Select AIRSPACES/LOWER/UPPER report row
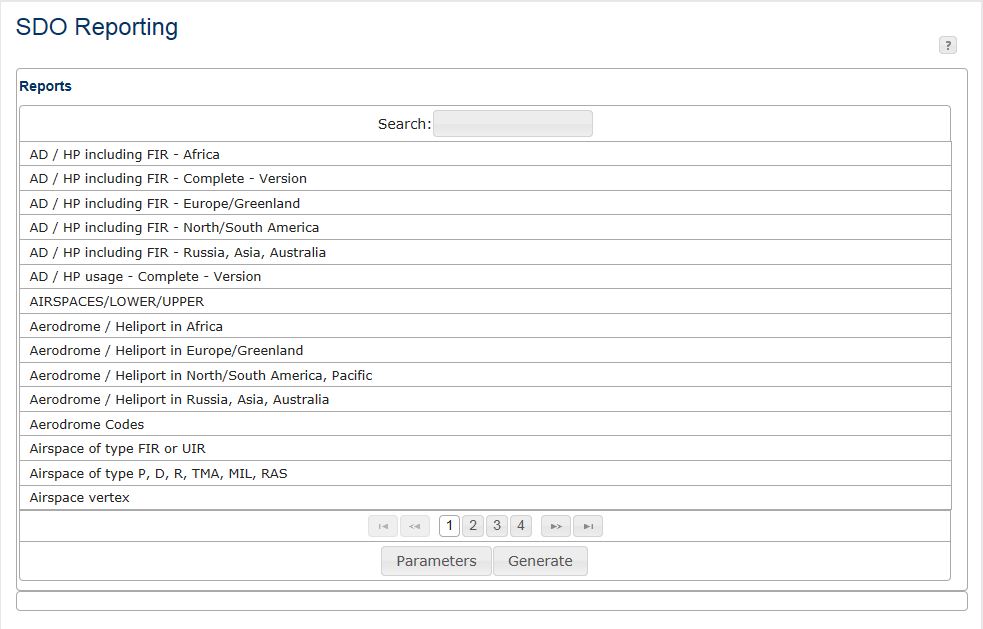The height and width of the screenshot is (629, 983). 485,302
